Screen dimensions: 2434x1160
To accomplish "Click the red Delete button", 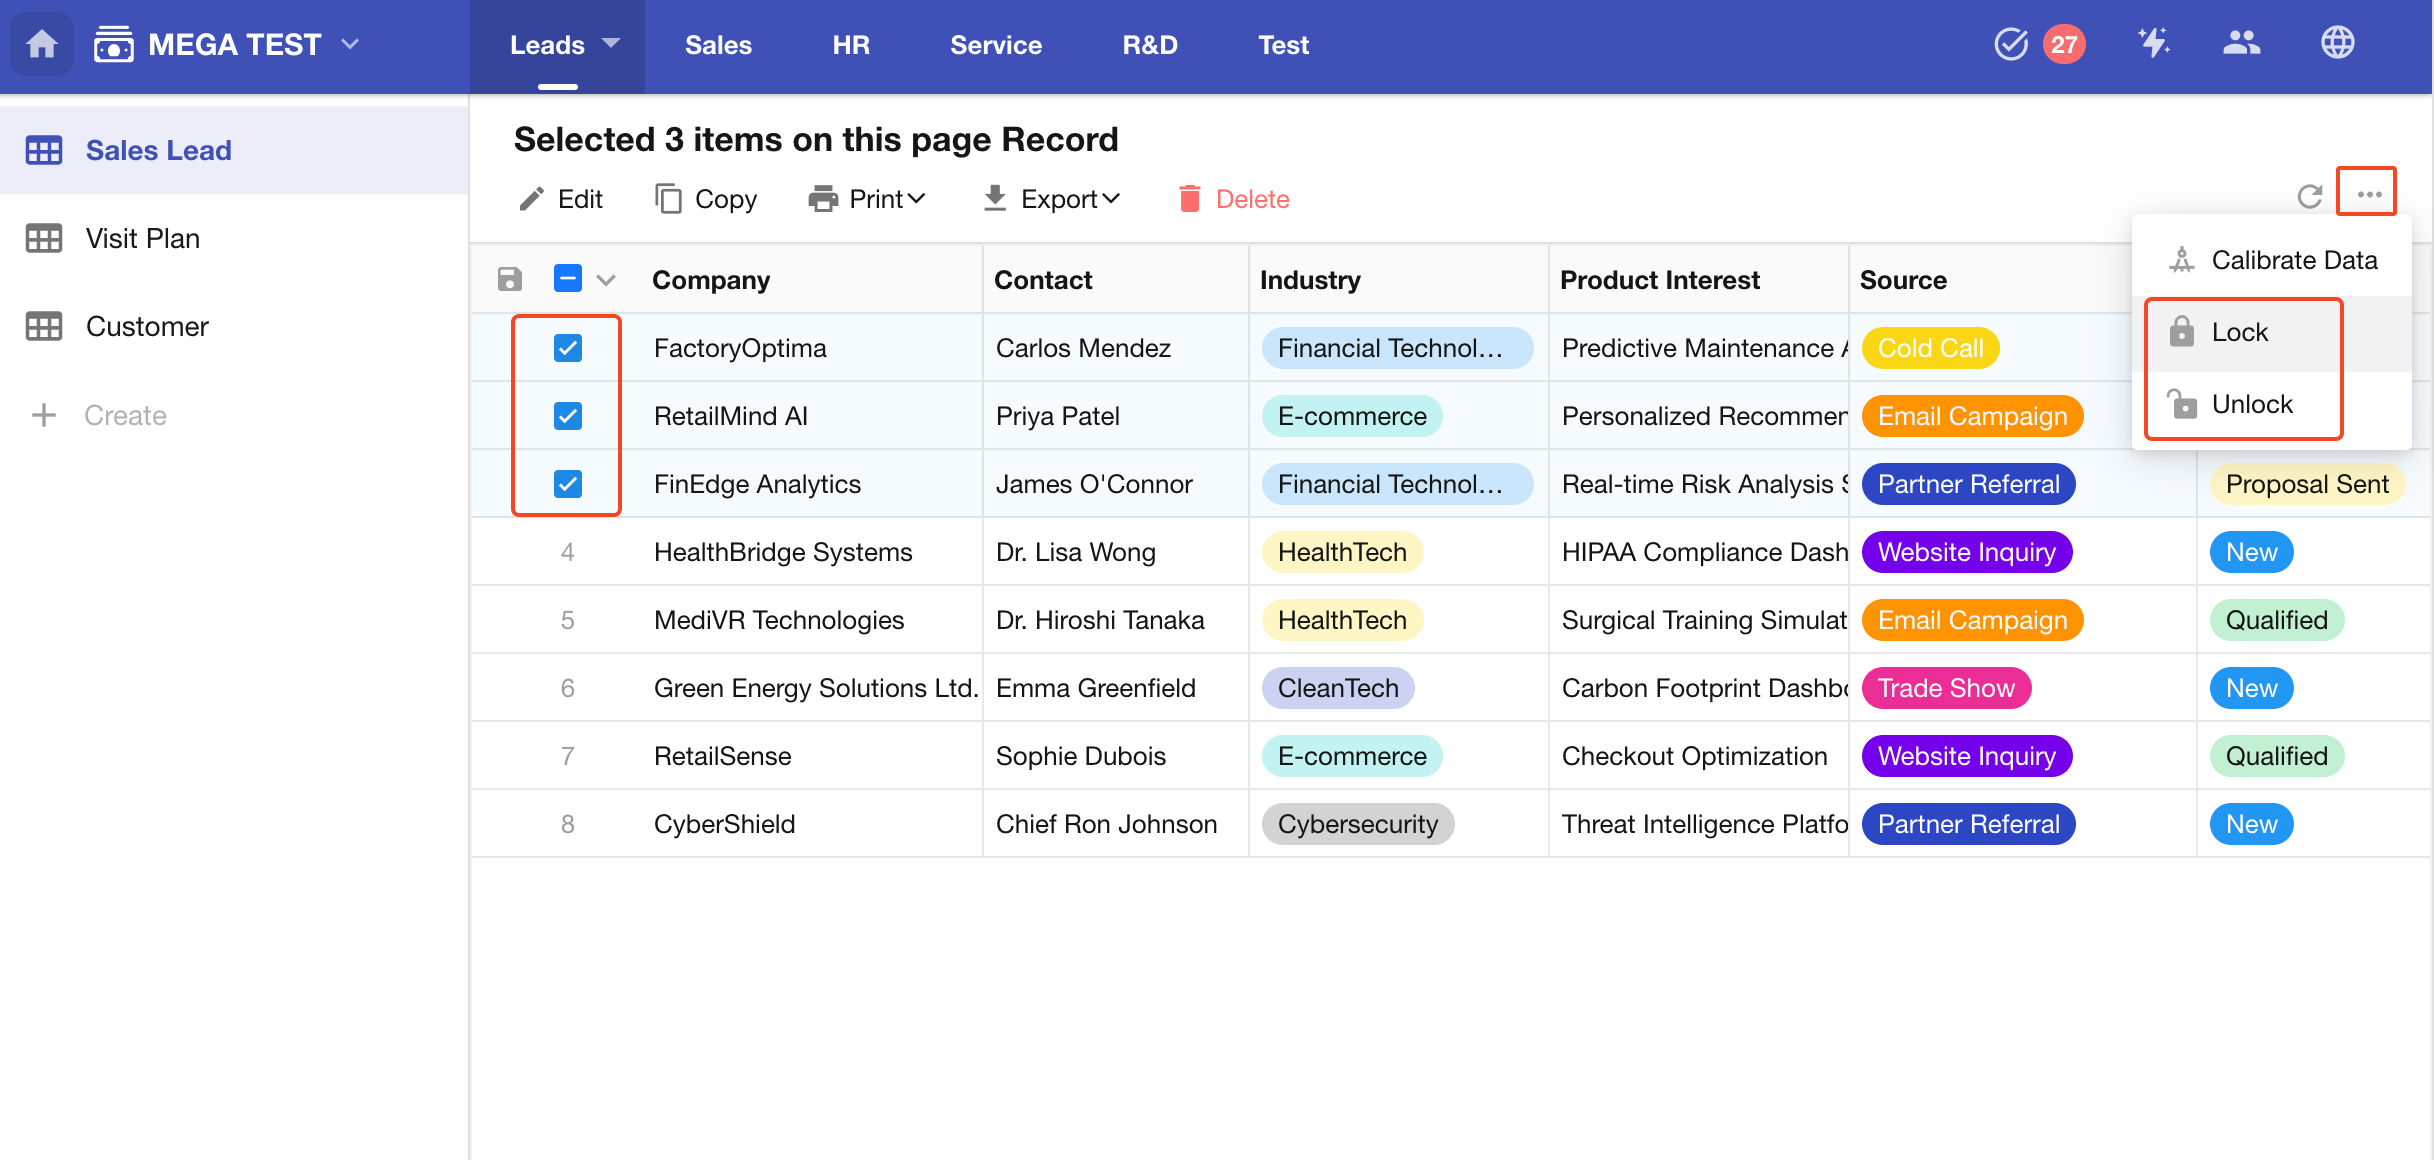I will click(x=1234, y=199).
